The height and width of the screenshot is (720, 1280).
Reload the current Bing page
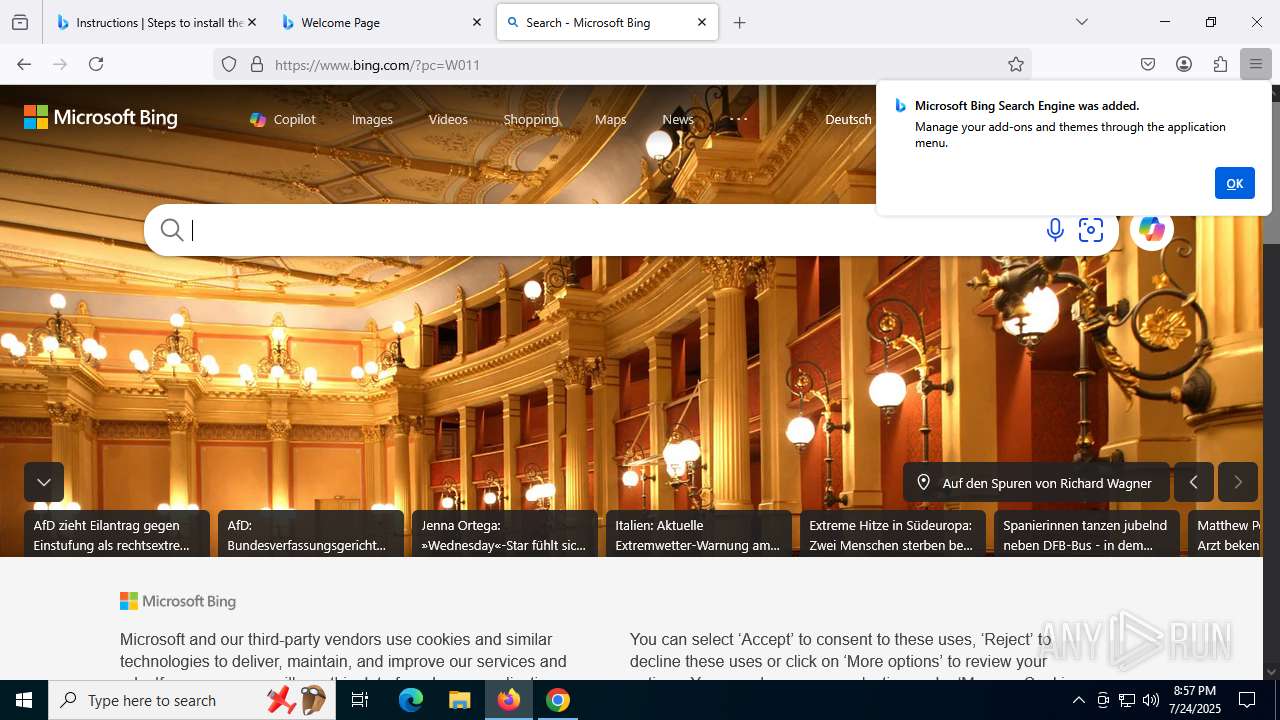pos(96,64)
